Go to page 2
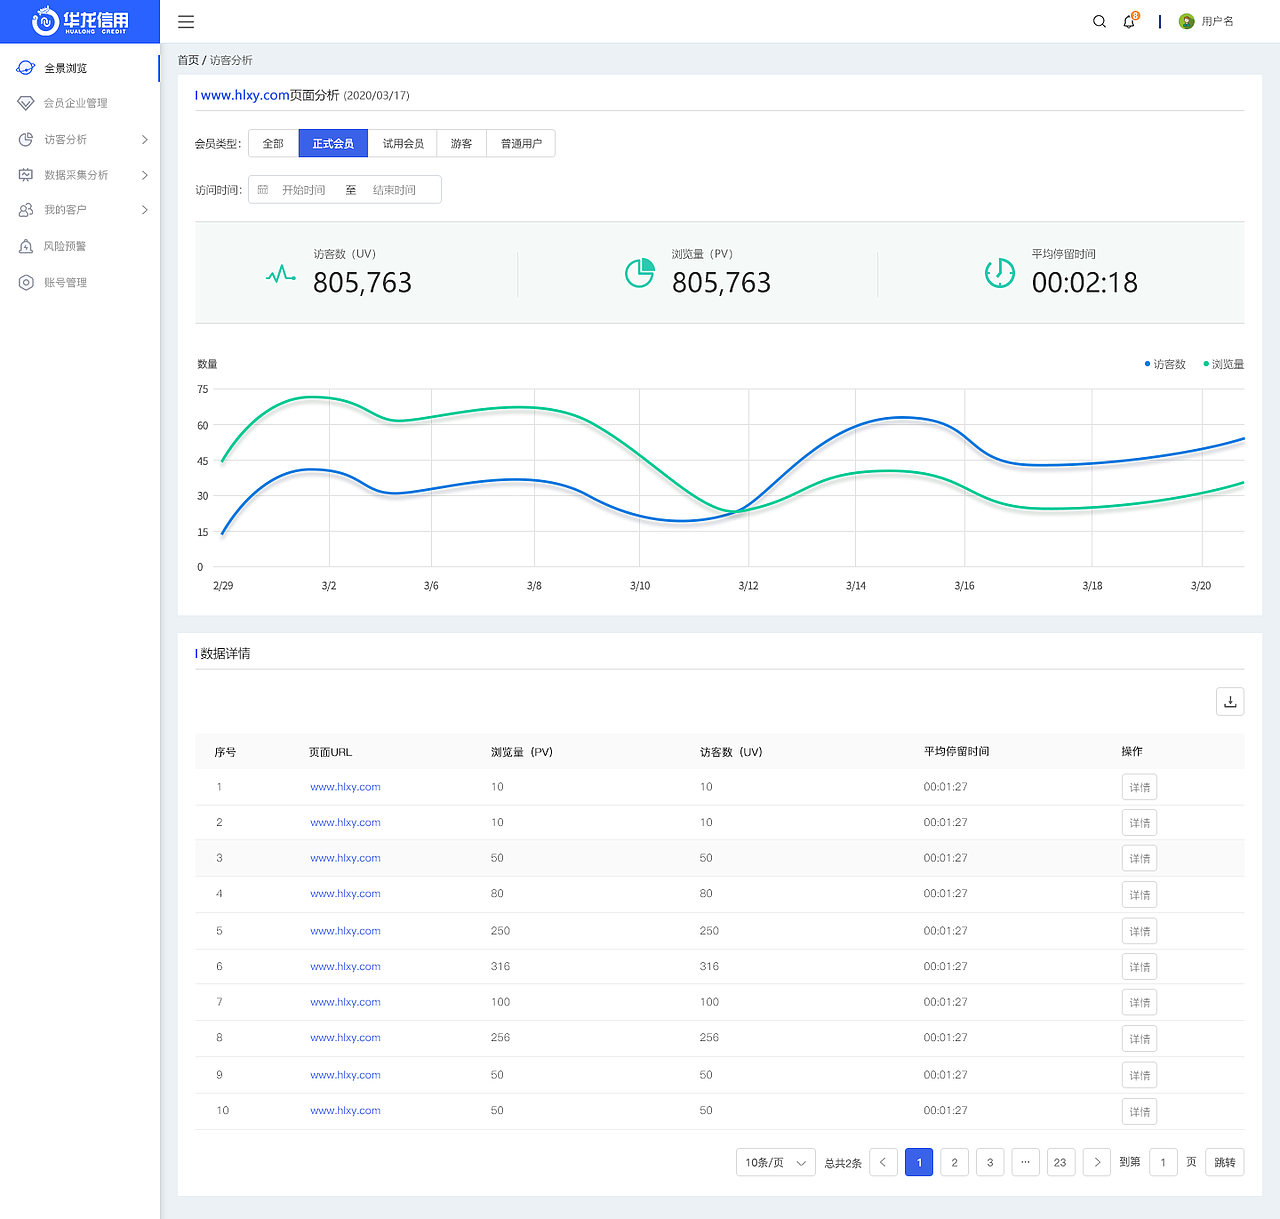Viewport: 1280px width, 1219px height. tap(954, 1162)
